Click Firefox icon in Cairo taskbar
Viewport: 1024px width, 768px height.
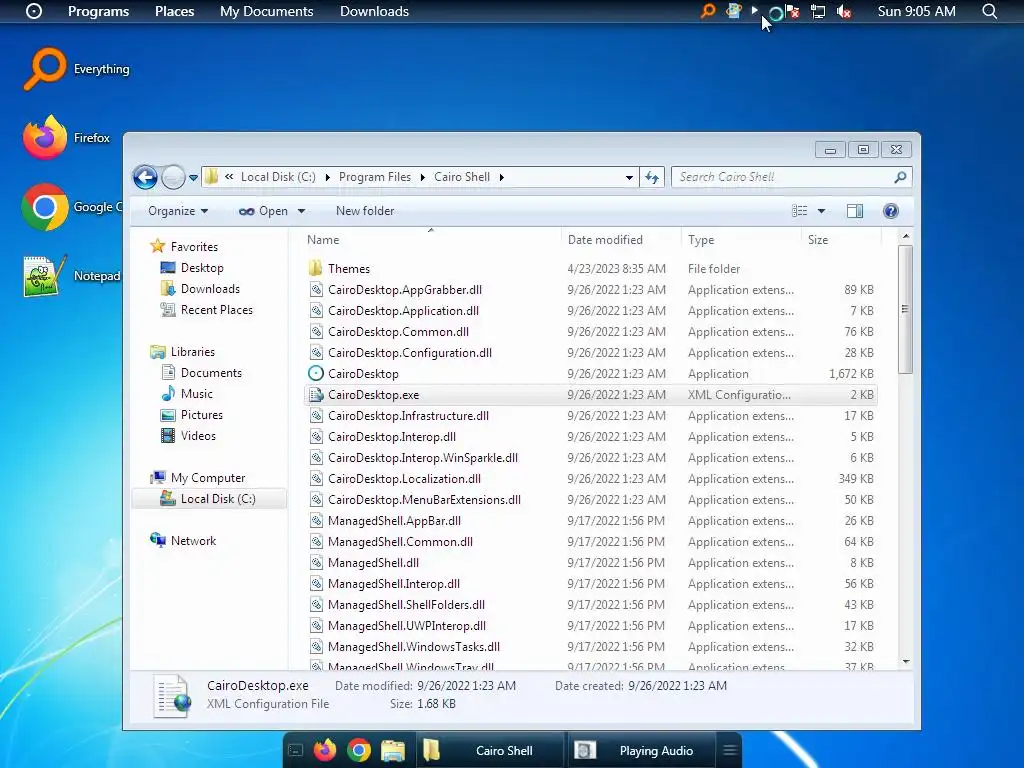pyautogui.click(x=325, y=750)
